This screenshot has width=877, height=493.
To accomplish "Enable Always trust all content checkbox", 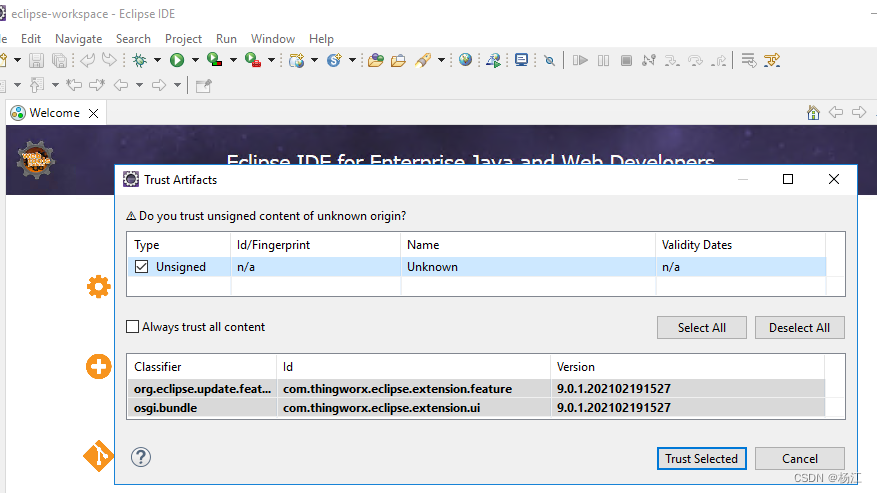I will (x=133, y=327).
